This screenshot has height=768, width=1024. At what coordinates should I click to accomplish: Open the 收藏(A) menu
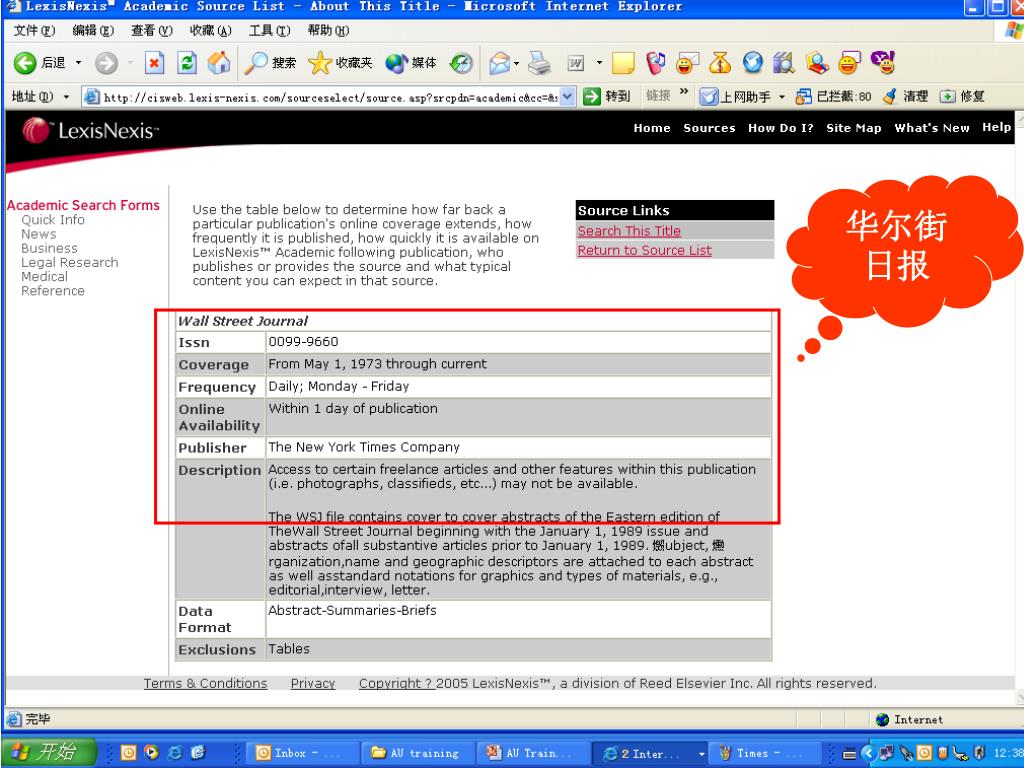210,30
